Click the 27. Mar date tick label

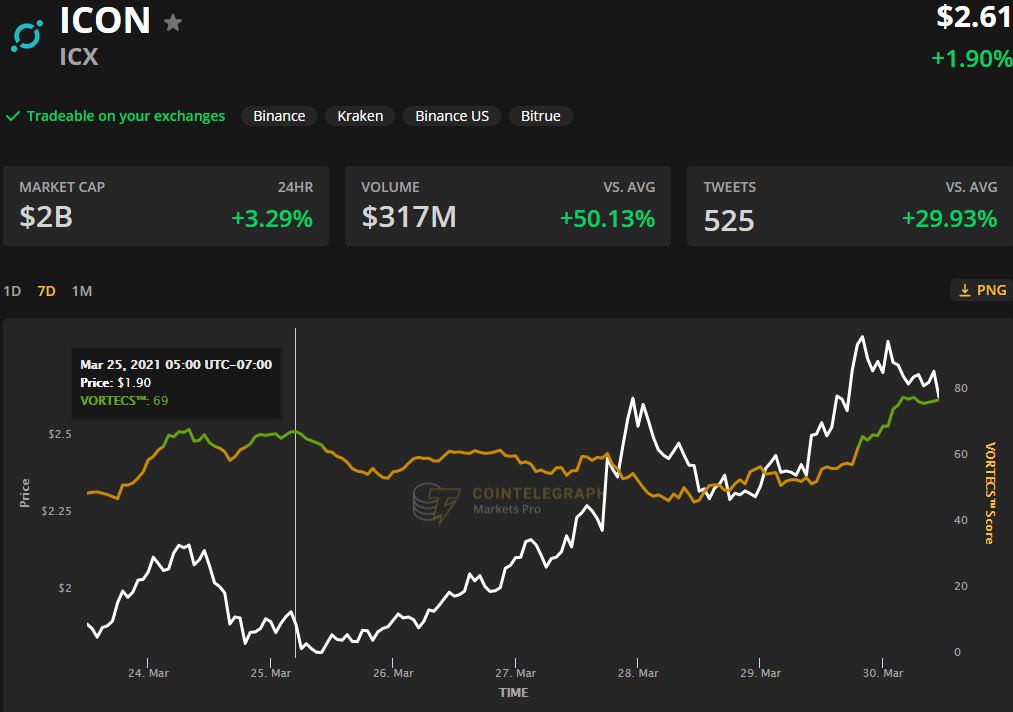pyautogui.click(x=516, y=673)
